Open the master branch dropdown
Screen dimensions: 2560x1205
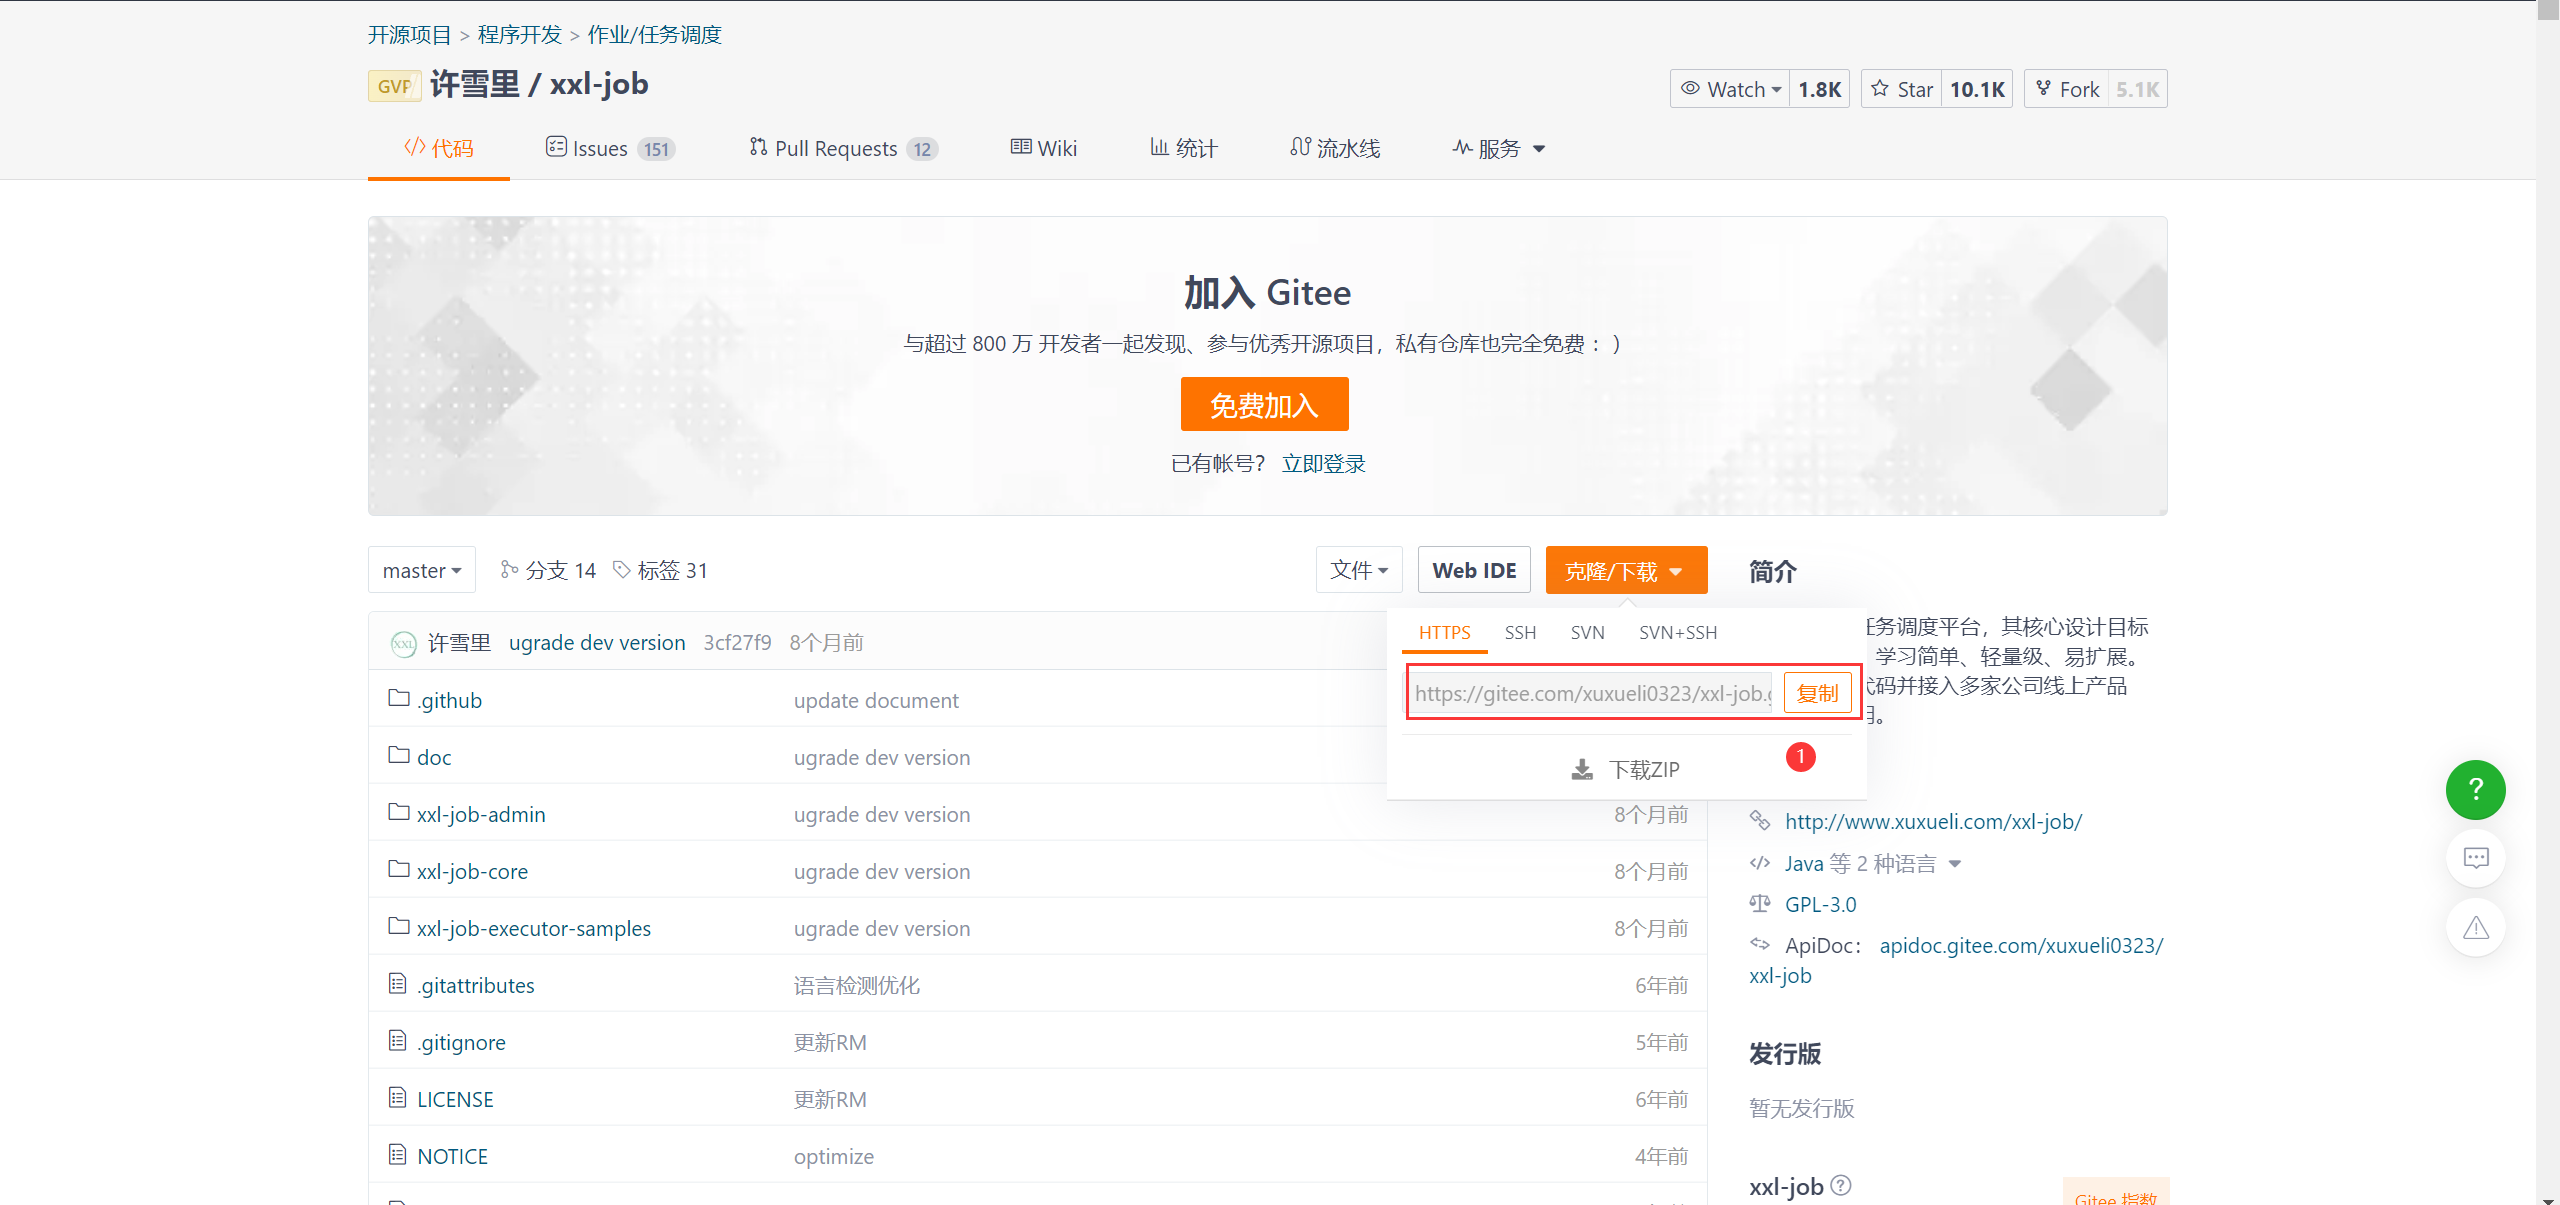(x=422, y=570)
